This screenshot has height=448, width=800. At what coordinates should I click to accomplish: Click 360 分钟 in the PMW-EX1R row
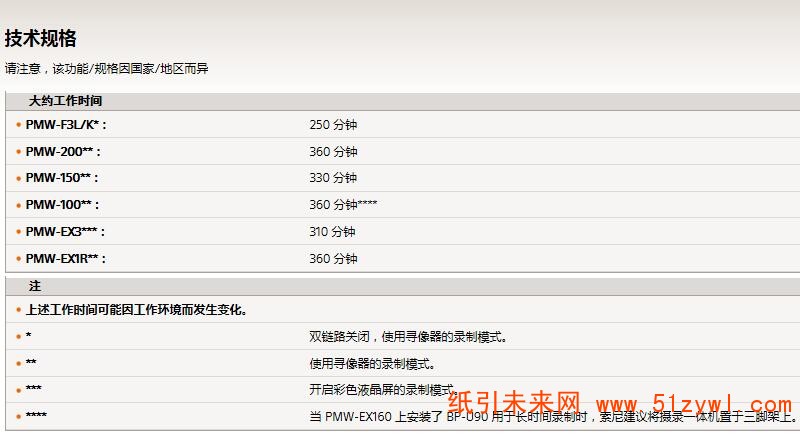[333, 259]
